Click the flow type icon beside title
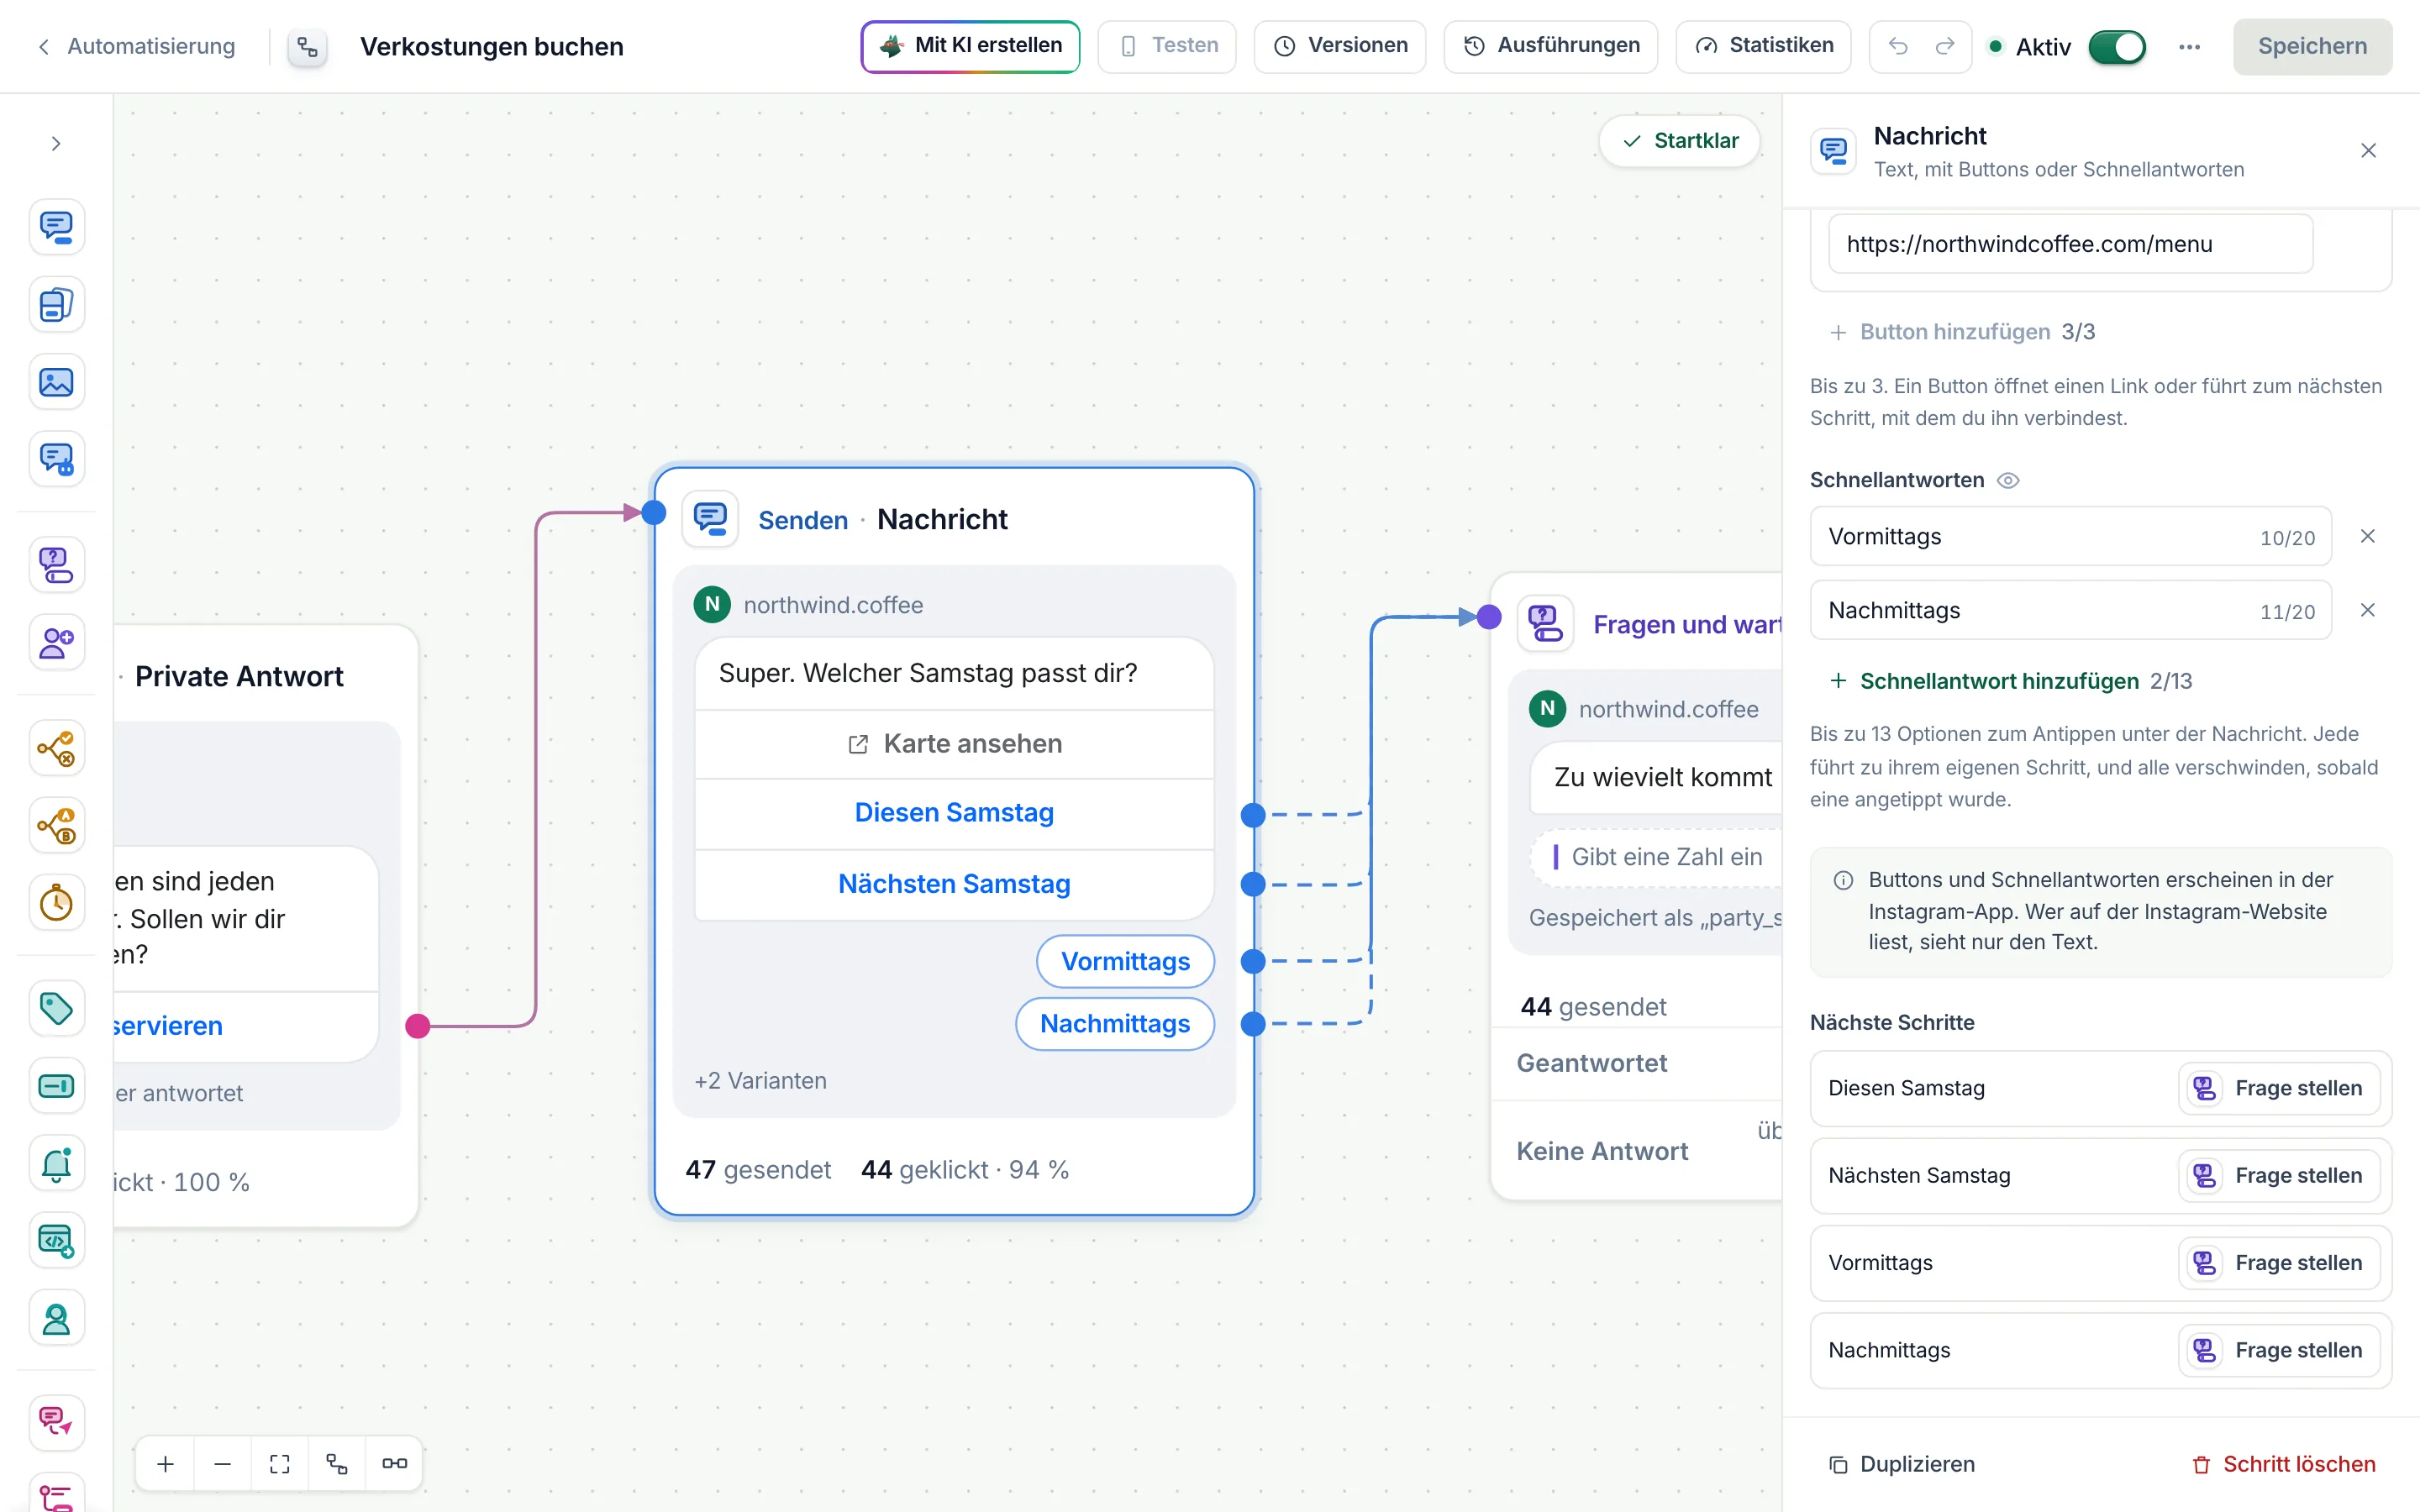The height and width of the screenshot is (1512, 2420). [x=308, y=47]
